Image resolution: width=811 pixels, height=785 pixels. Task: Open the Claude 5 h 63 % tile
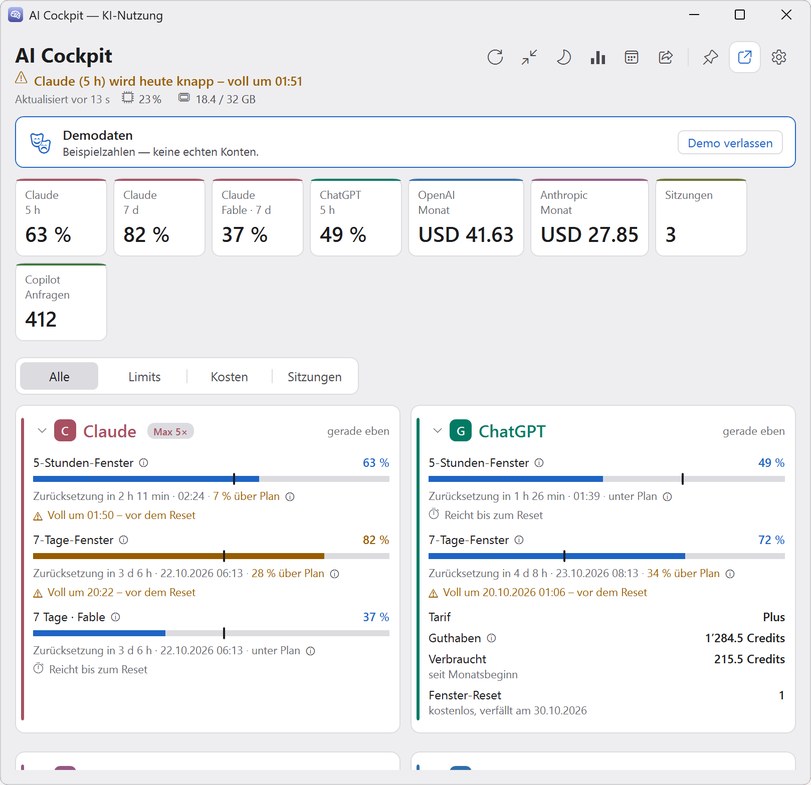tap(61, 217)
